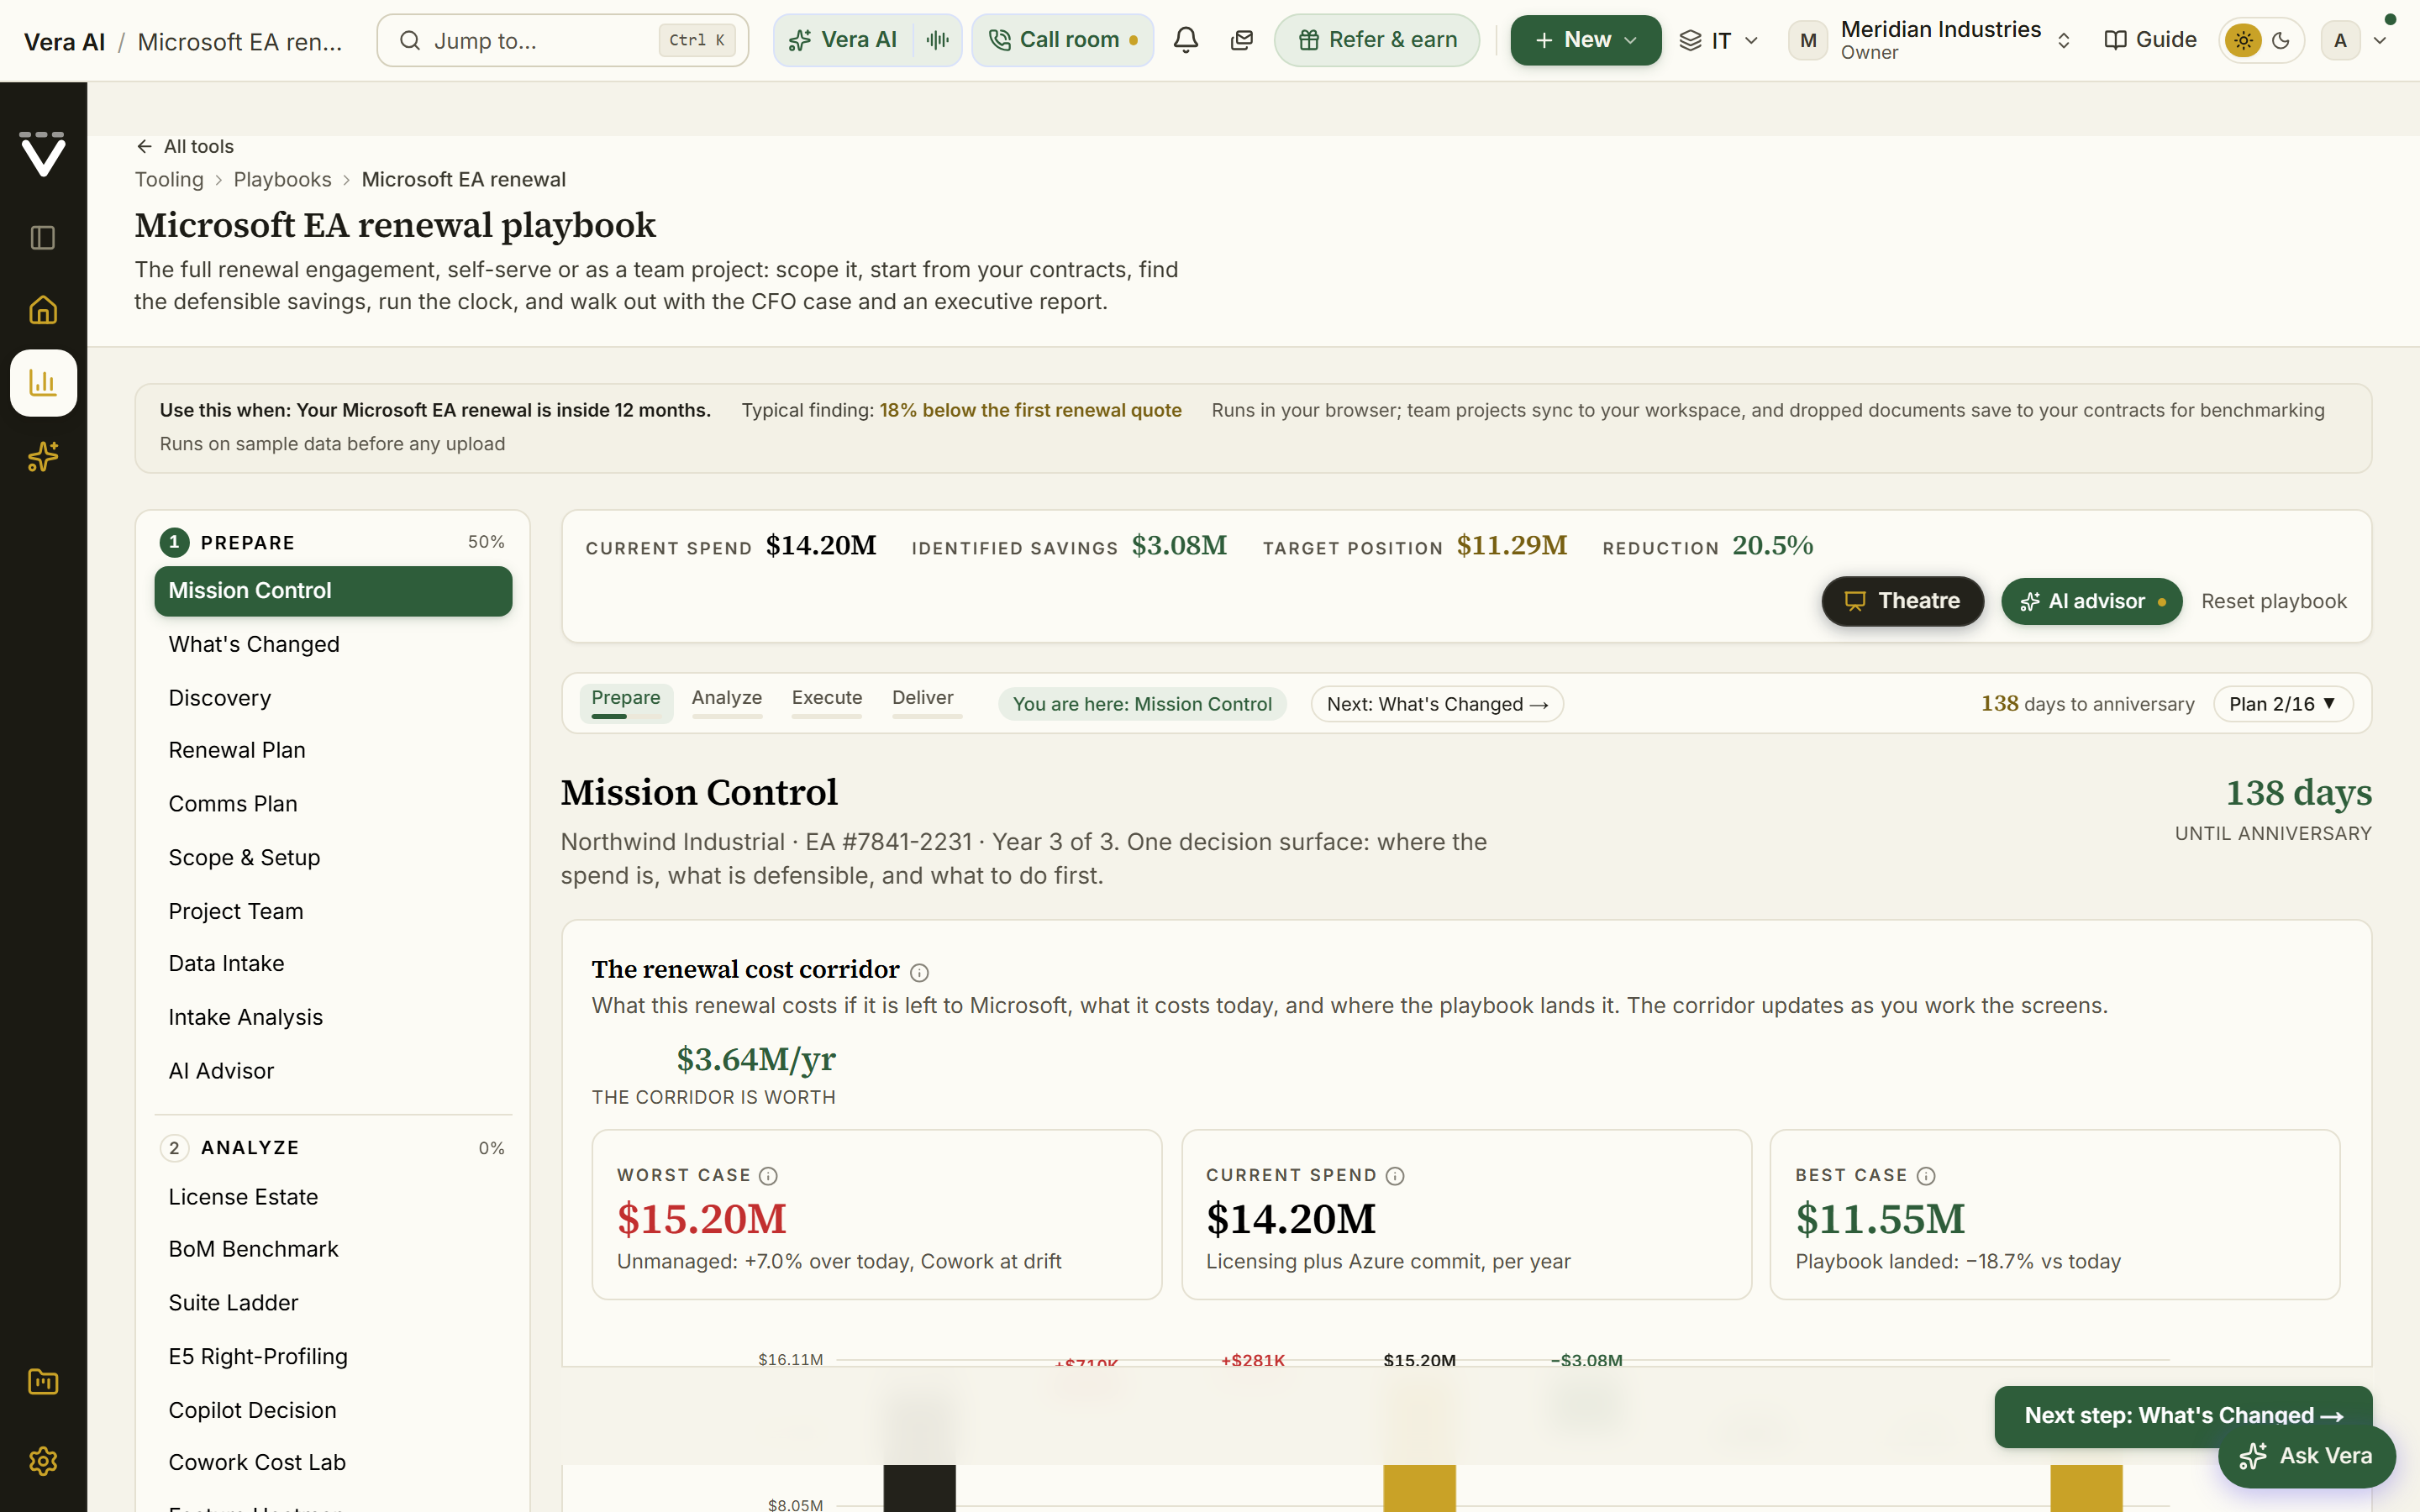The image size is (2420, 1512).
Task: Open License Estate under Analyze
Action: click(333, 1197)
